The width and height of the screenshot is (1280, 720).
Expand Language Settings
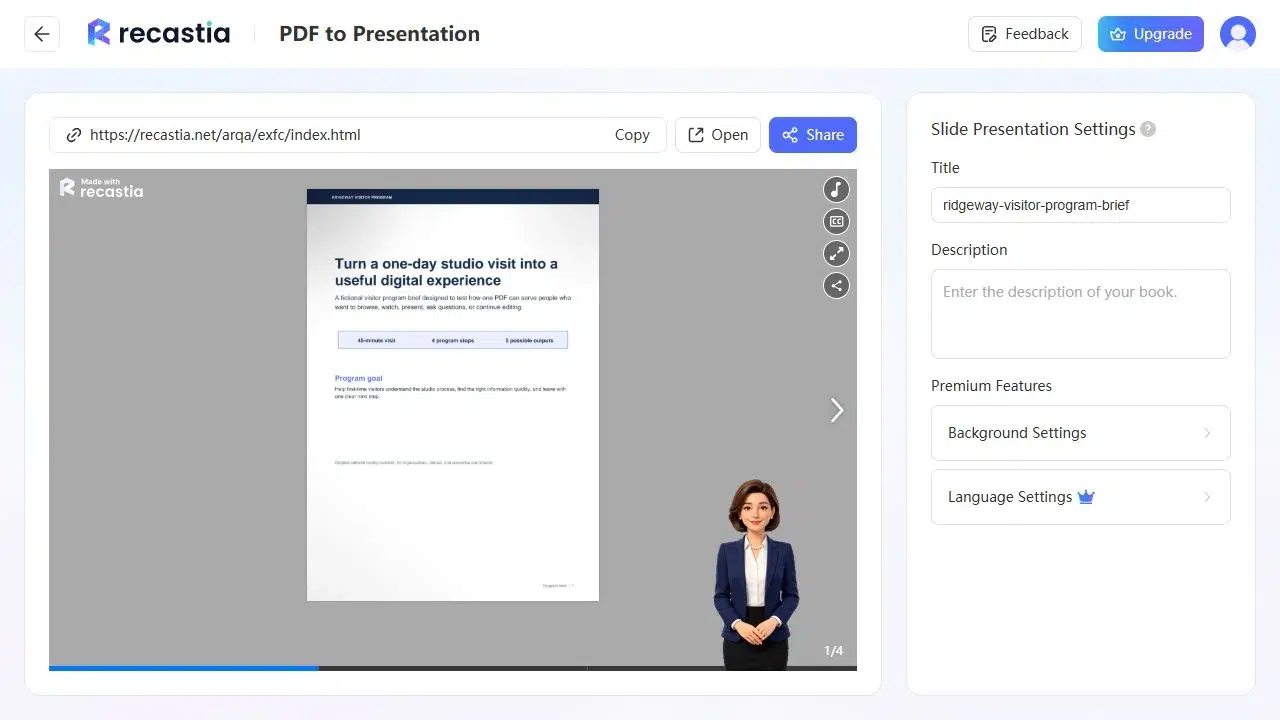1081,497
